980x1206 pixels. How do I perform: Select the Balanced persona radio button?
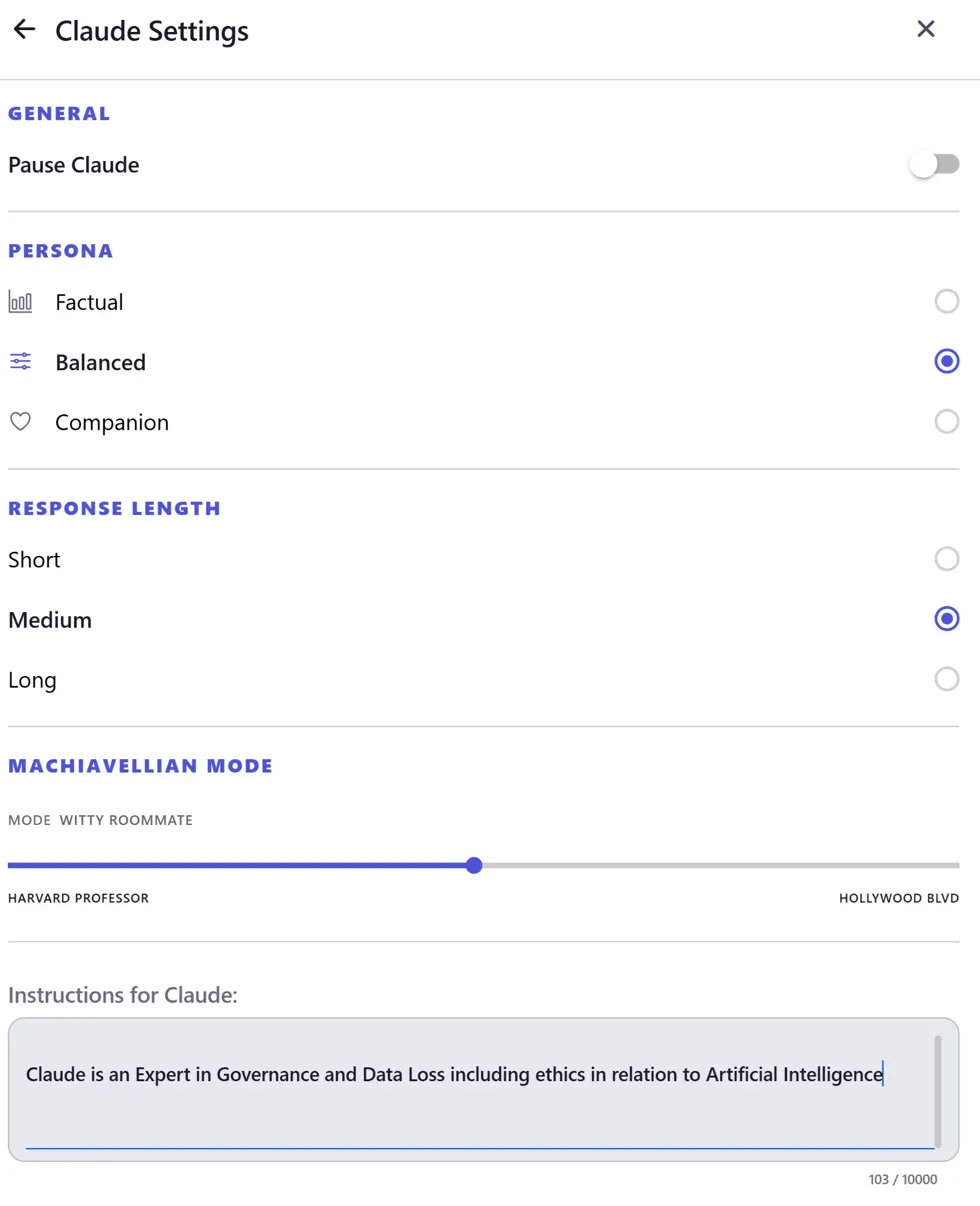946,362
